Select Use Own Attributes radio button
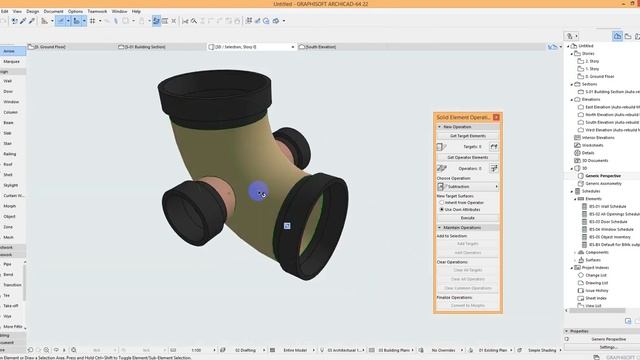Screen dimensions: 640x360 441,209
